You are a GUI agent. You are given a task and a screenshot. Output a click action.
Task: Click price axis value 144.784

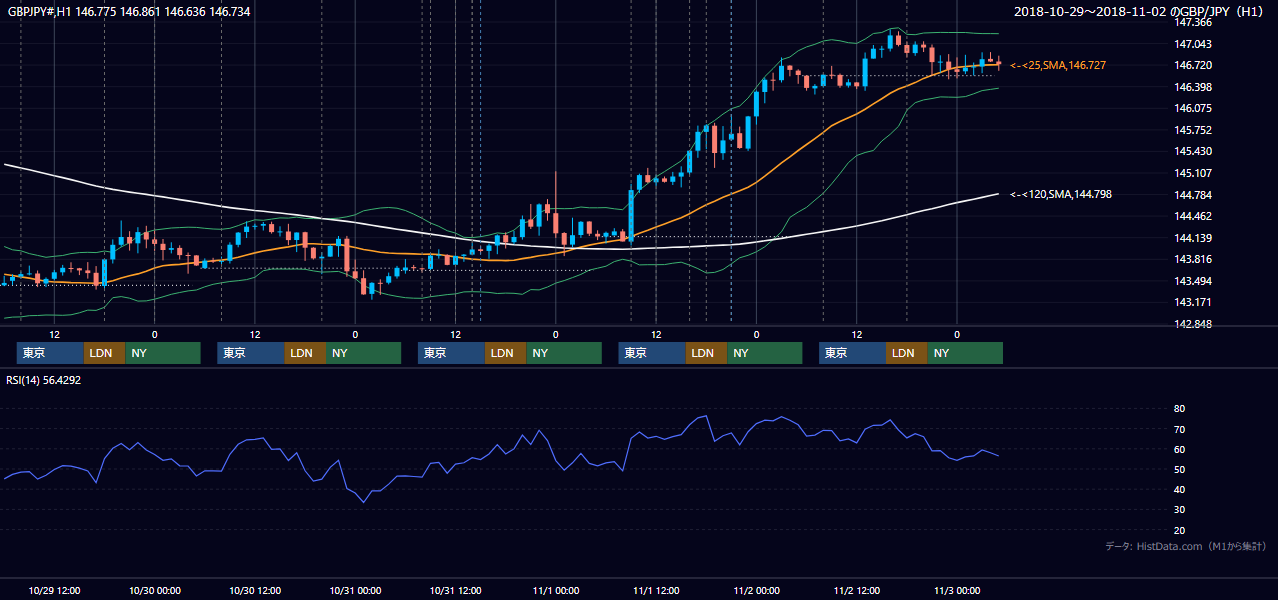1193,194
